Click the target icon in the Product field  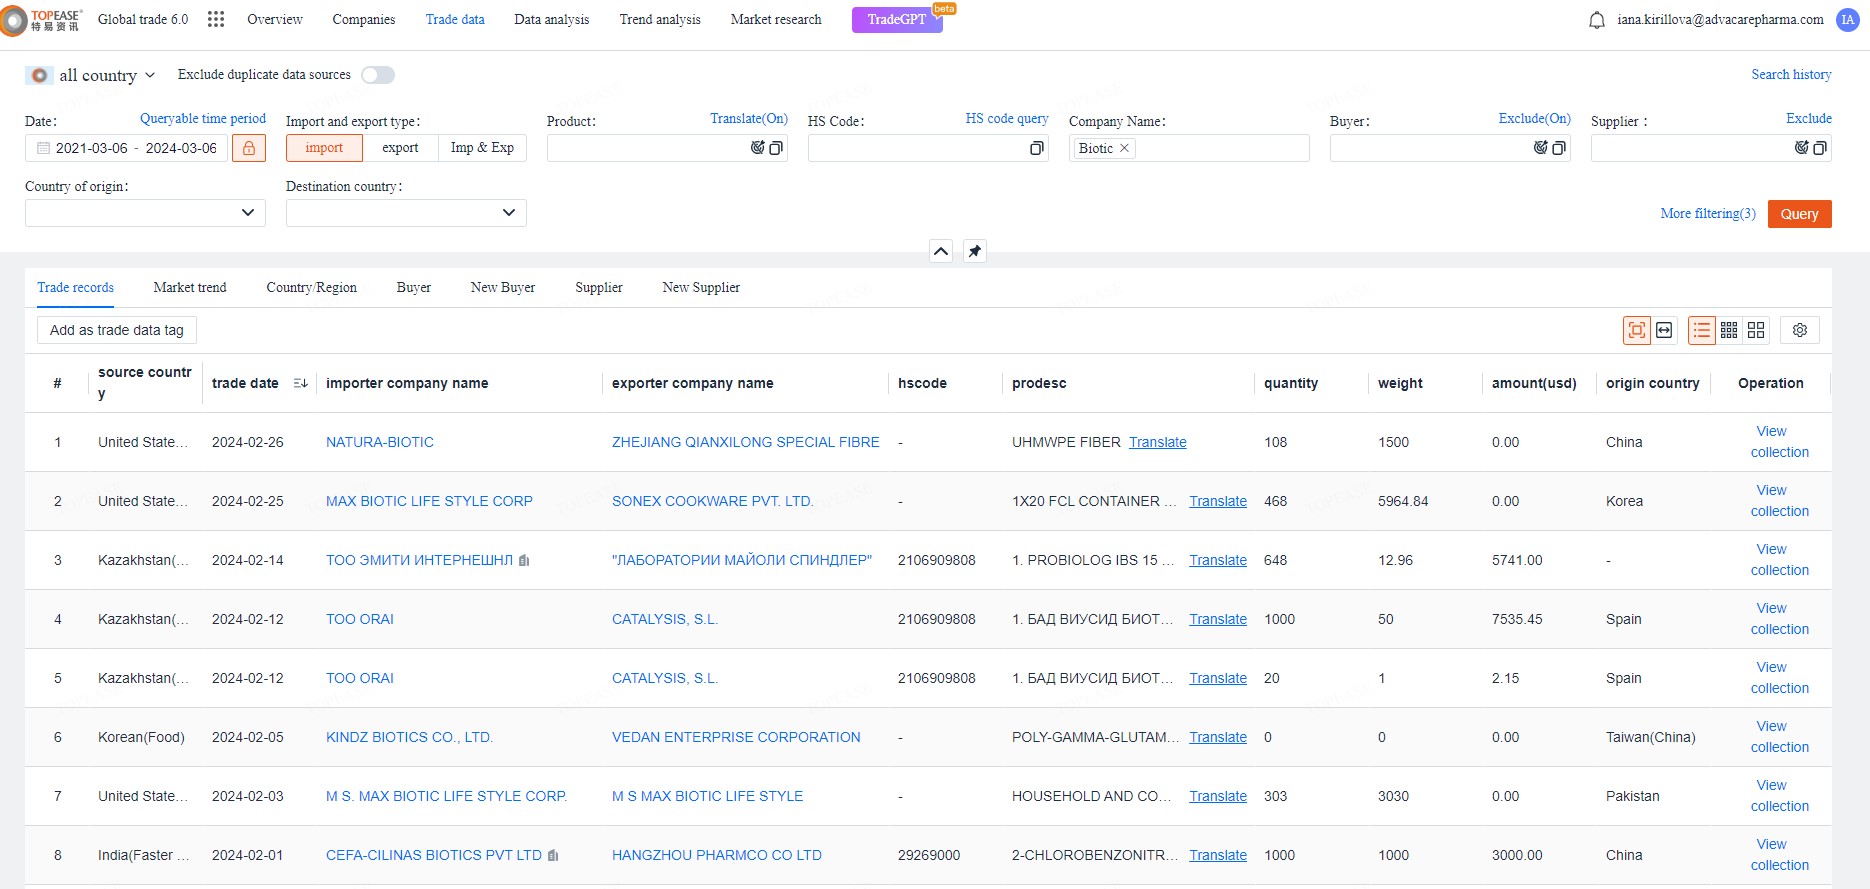pyautogui.click(x=758, y=148)
